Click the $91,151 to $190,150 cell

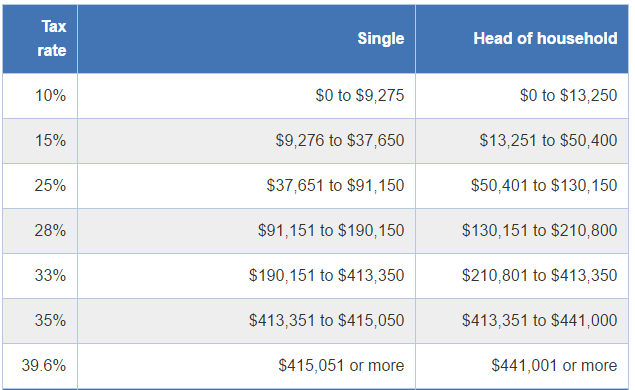pos(246,231)
